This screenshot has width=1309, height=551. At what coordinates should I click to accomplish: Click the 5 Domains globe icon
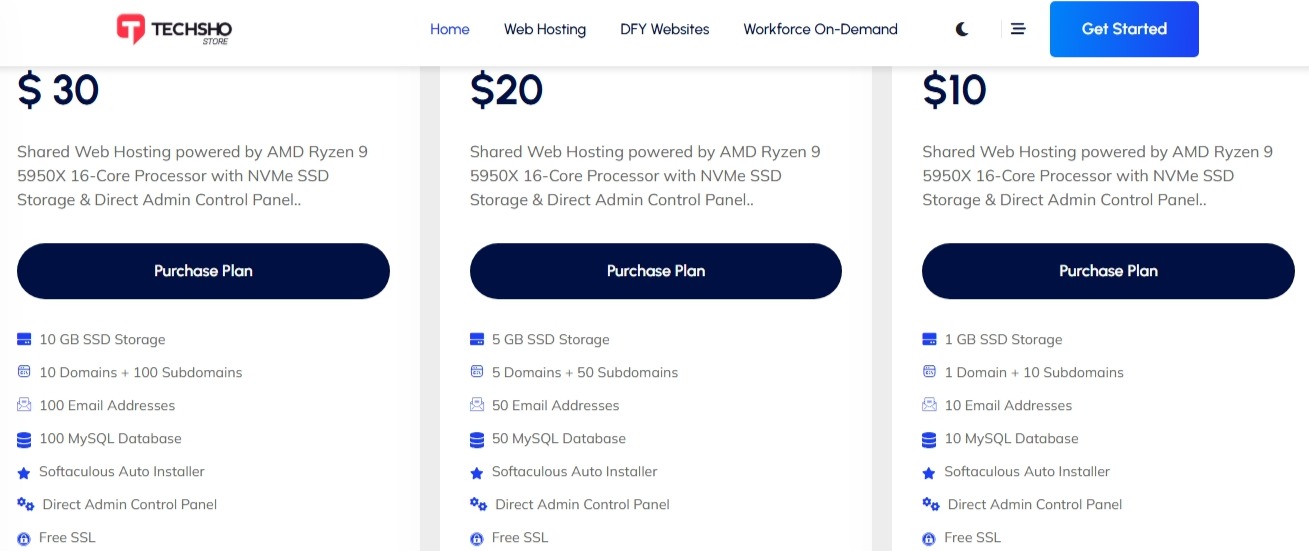pyautogui.click(x=477, y=372)
